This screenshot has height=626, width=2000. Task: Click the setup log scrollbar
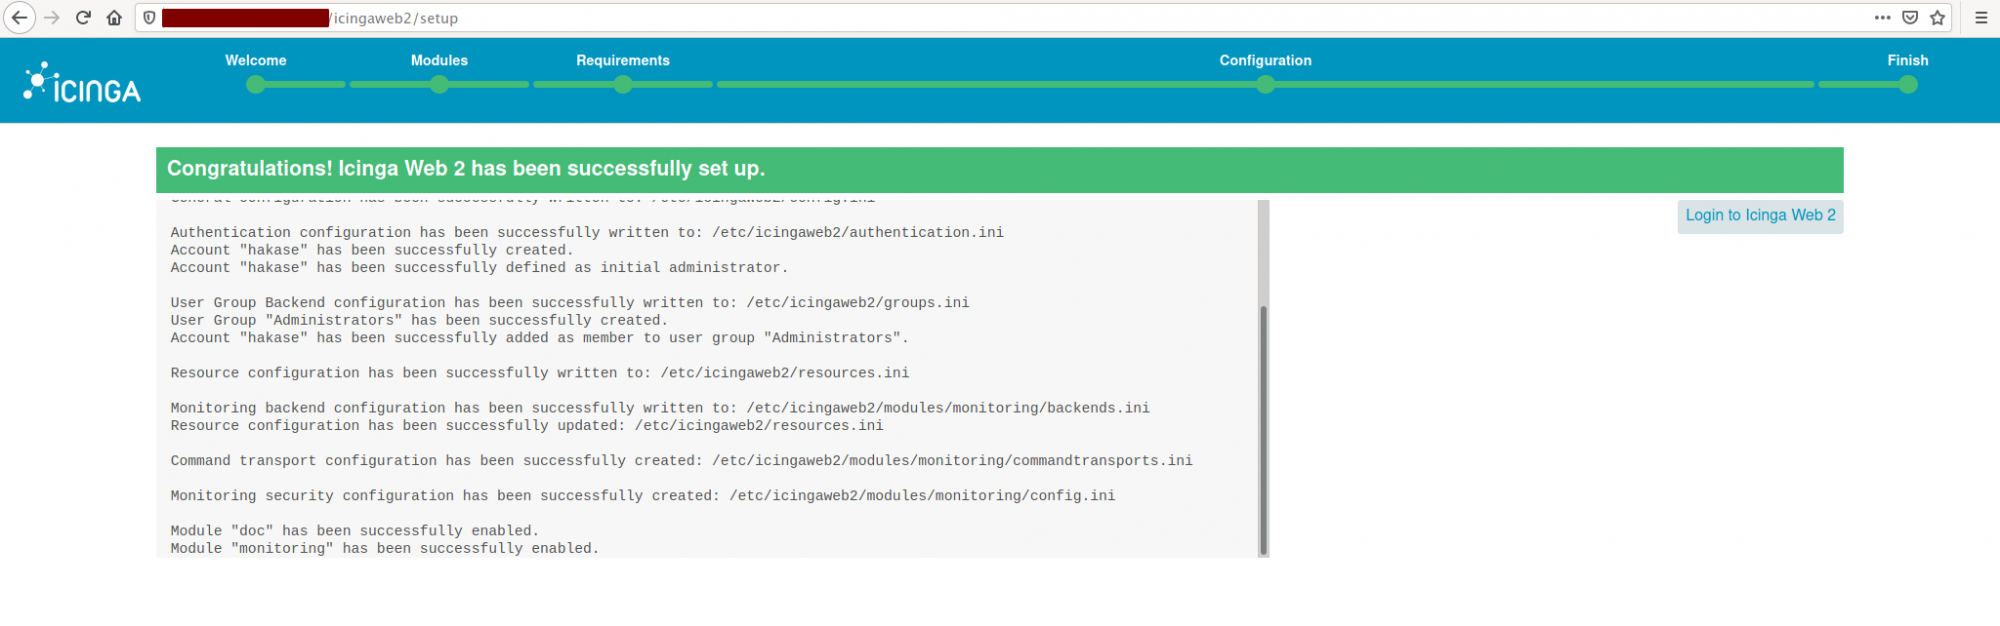point(1263,430)
